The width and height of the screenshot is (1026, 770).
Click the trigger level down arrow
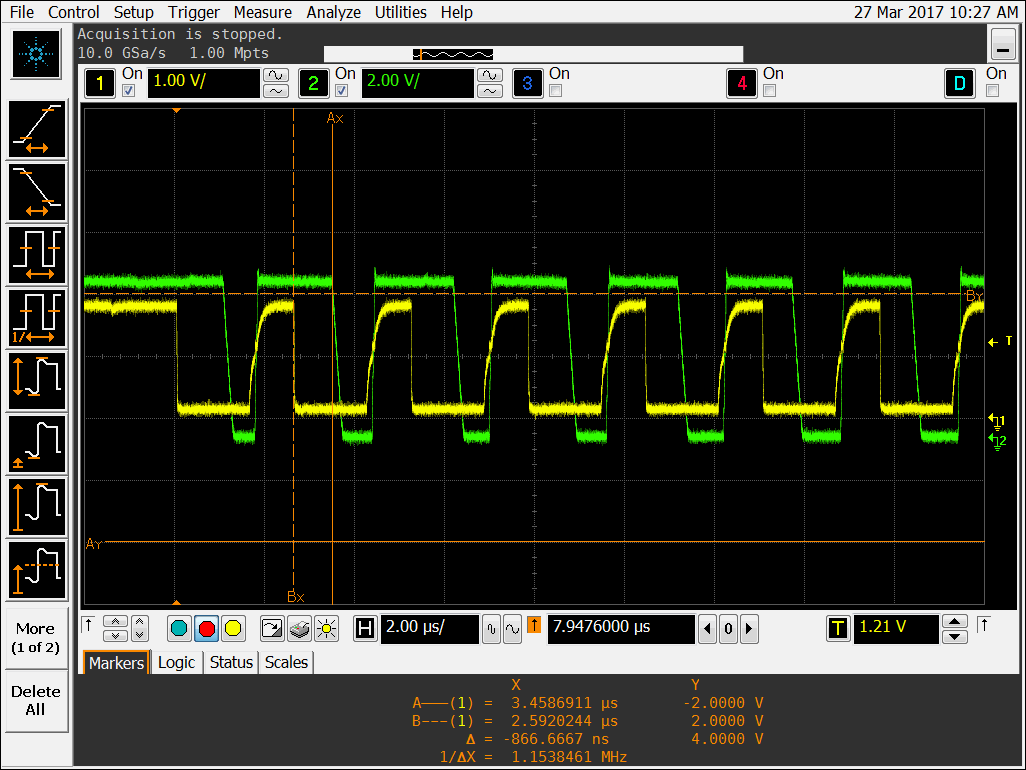(x=955, y=637)
